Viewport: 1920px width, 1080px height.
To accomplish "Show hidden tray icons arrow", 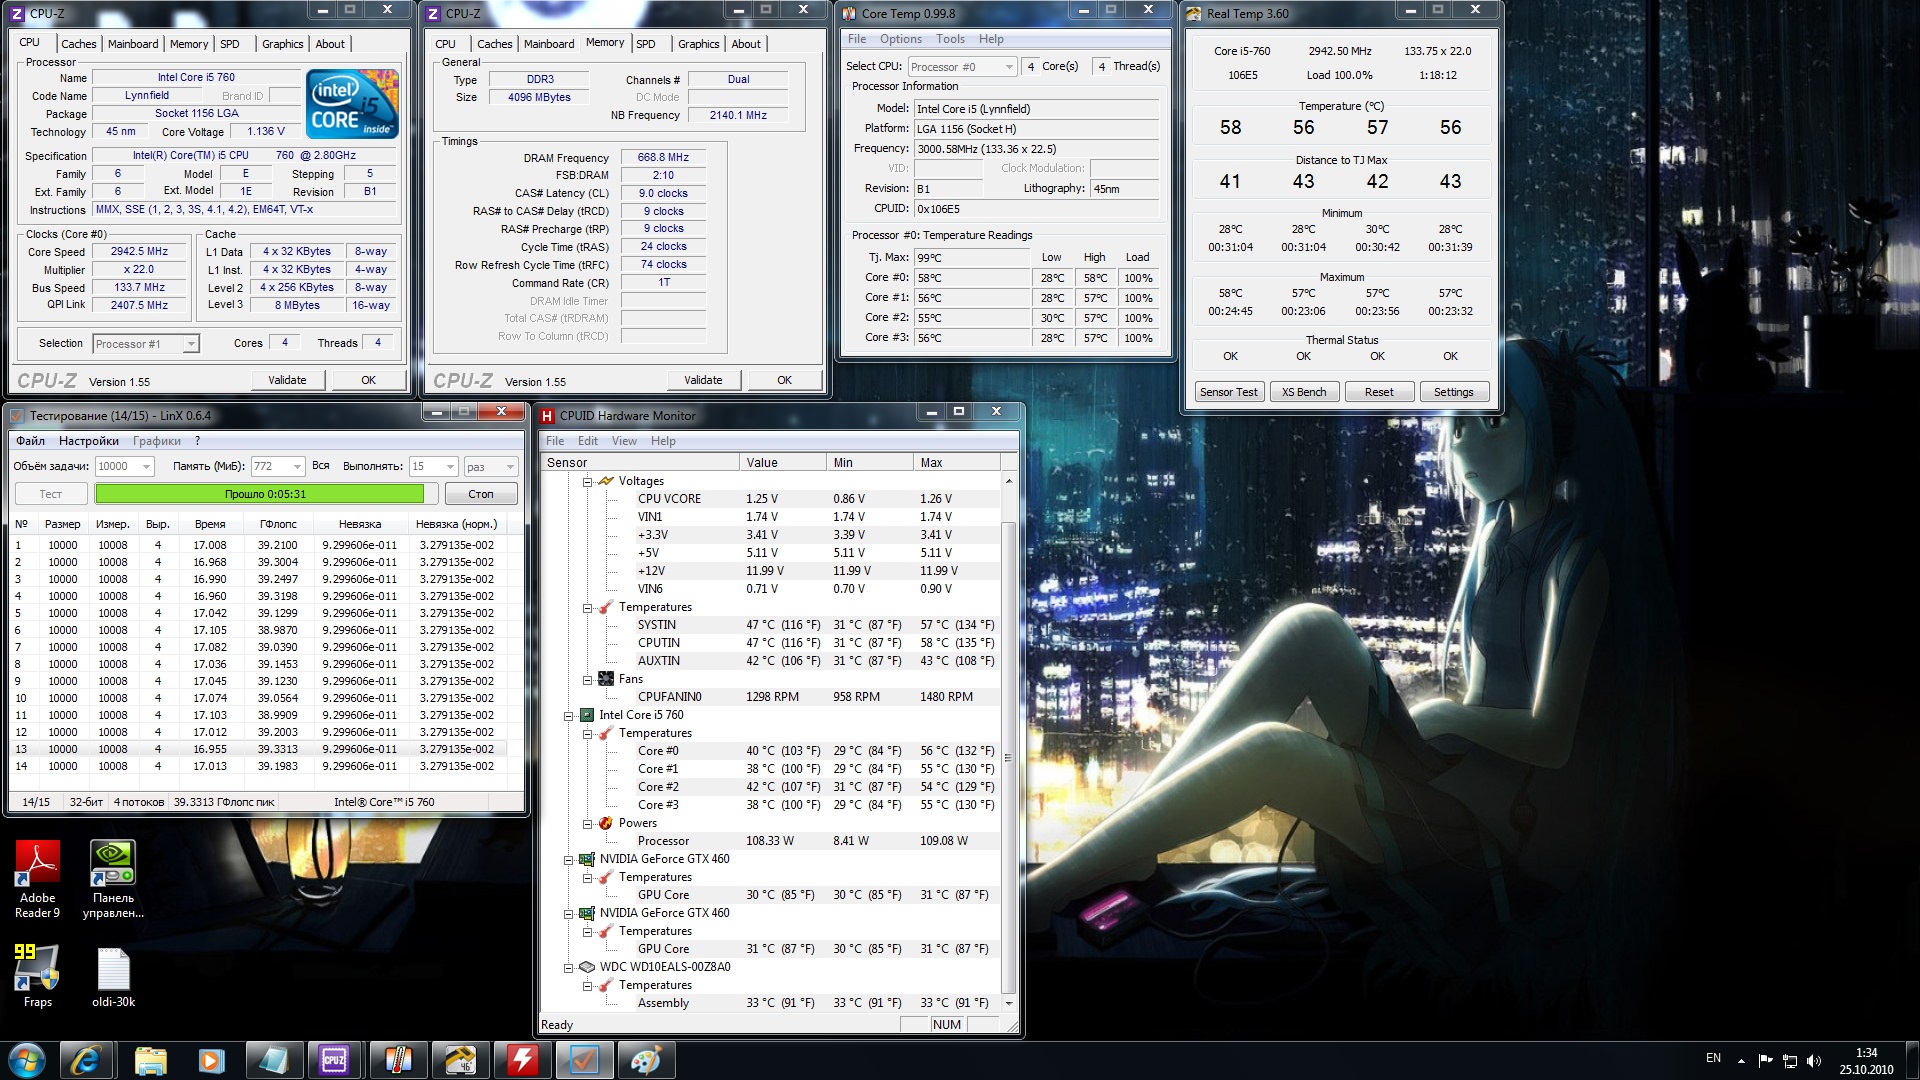I will [1741, 1061].
